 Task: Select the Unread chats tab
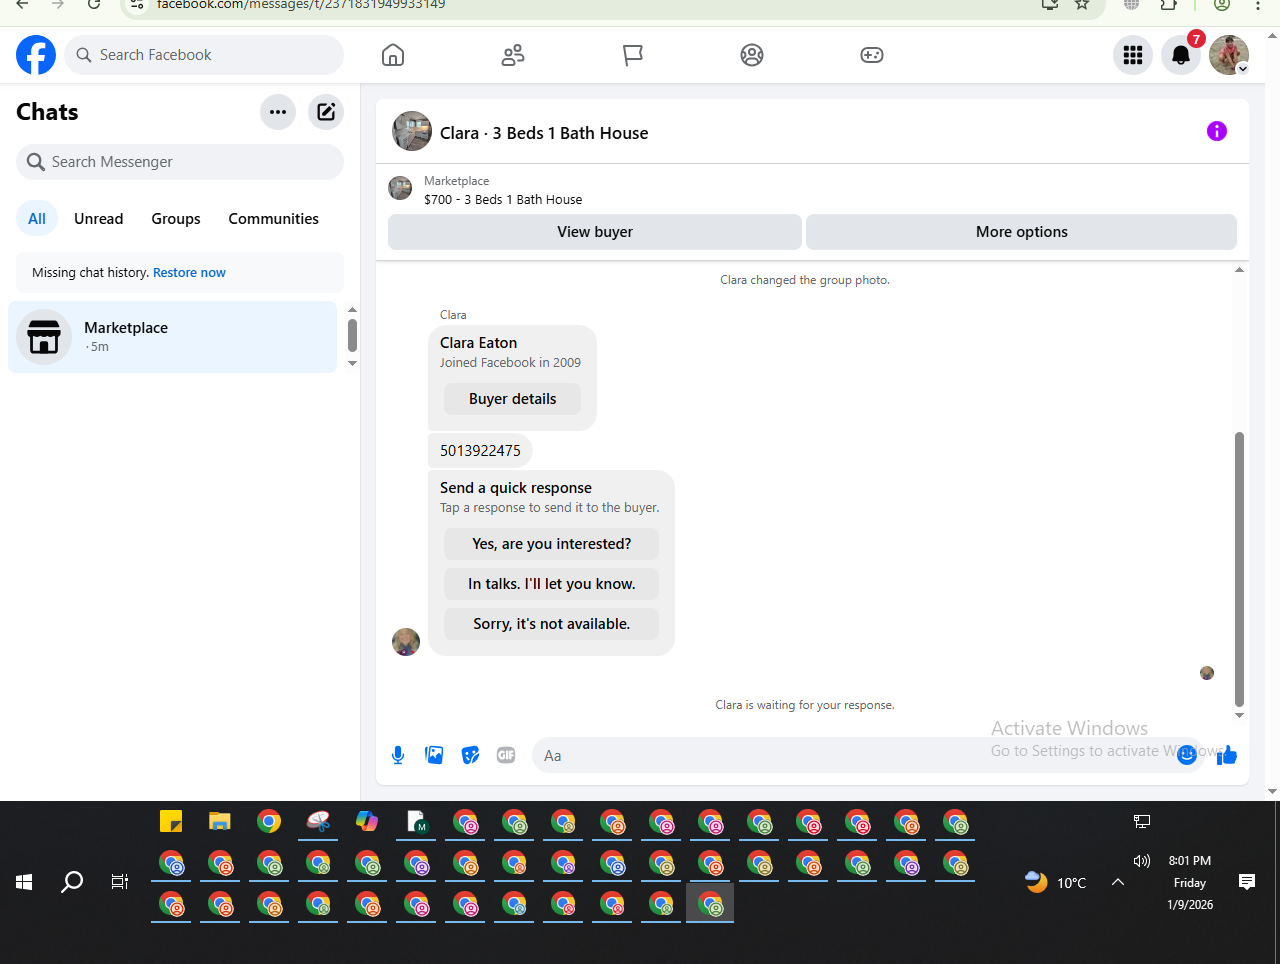click(99, 219)
